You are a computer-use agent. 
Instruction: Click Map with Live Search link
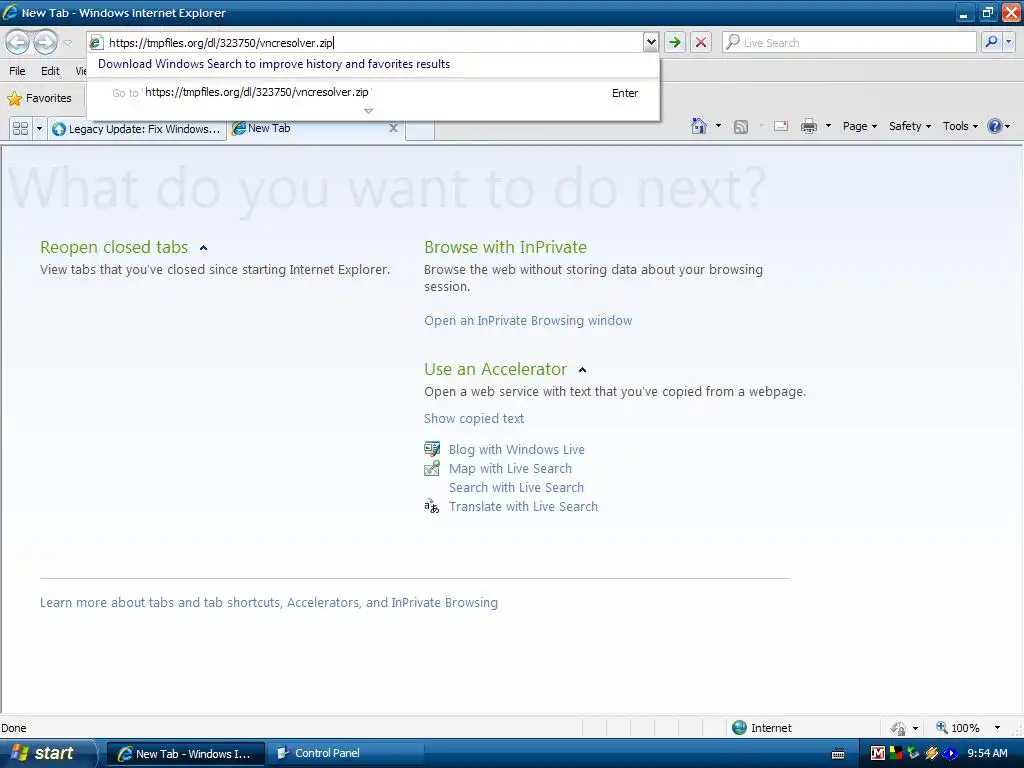(x=510, y=468)
